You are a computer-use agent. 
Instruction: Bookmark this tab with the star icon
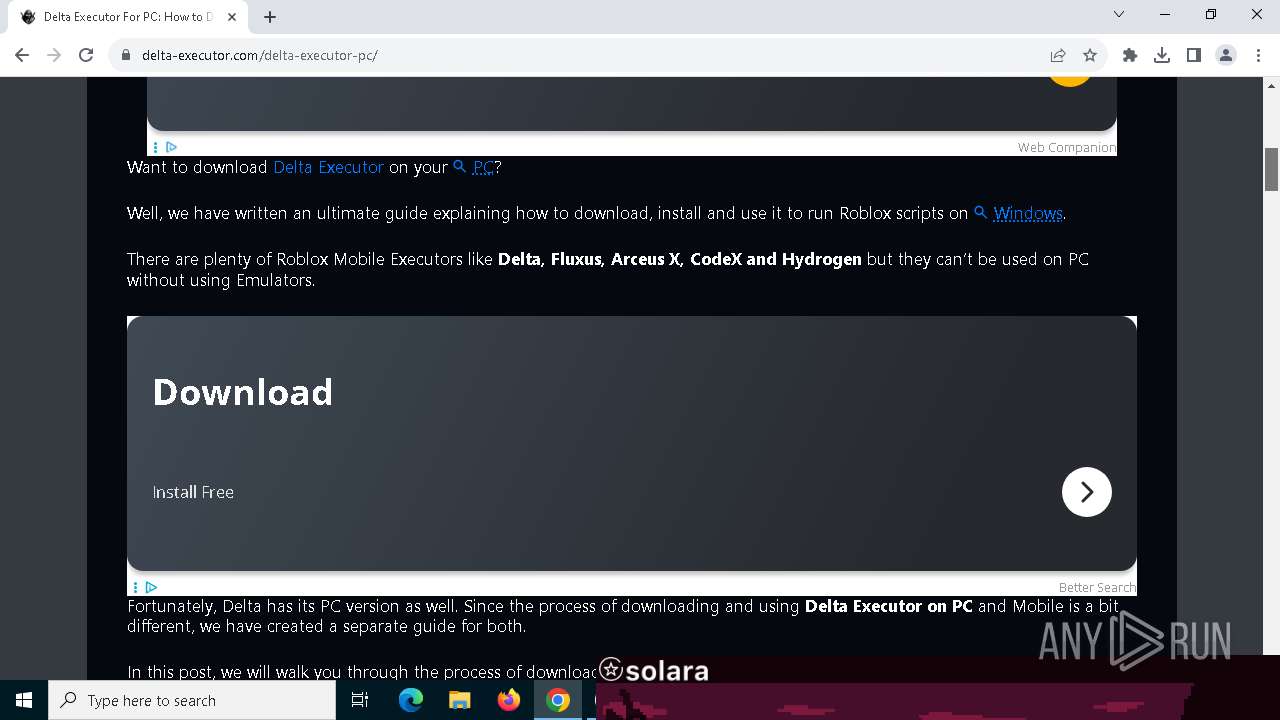point(1090,55)
